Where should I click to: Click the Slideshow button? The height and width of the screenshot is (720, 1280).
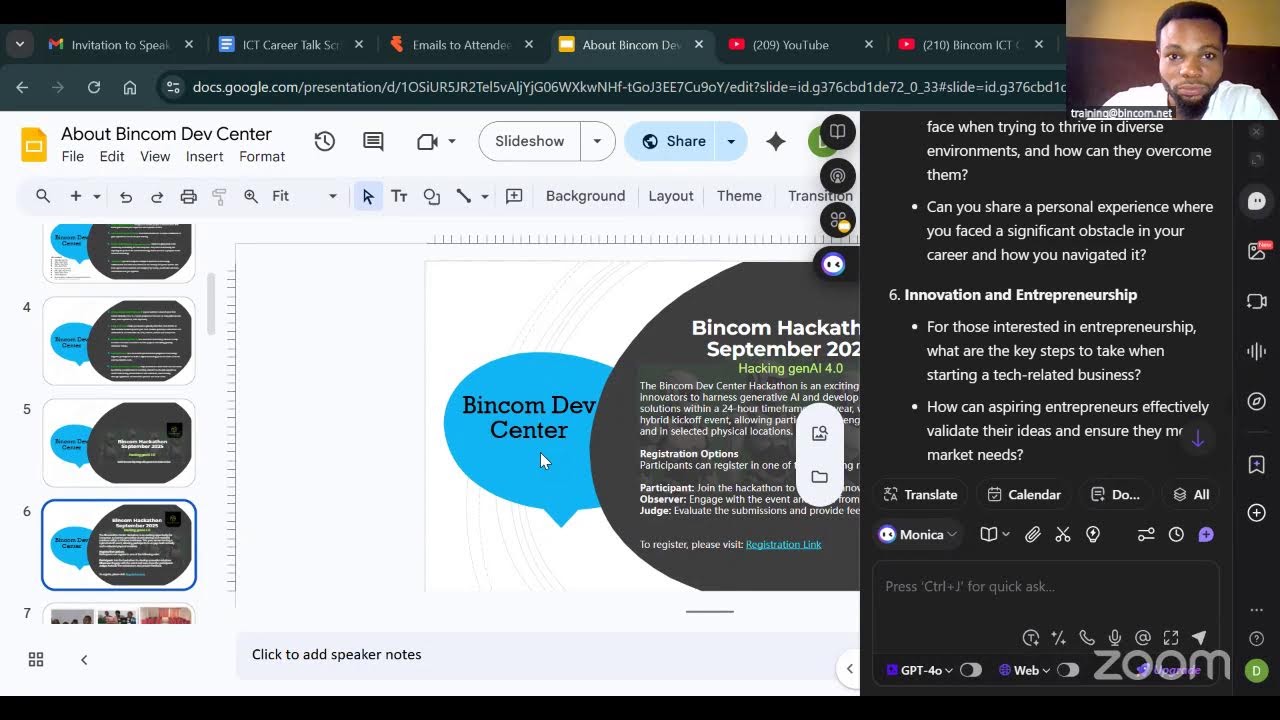tap(530, 142)
